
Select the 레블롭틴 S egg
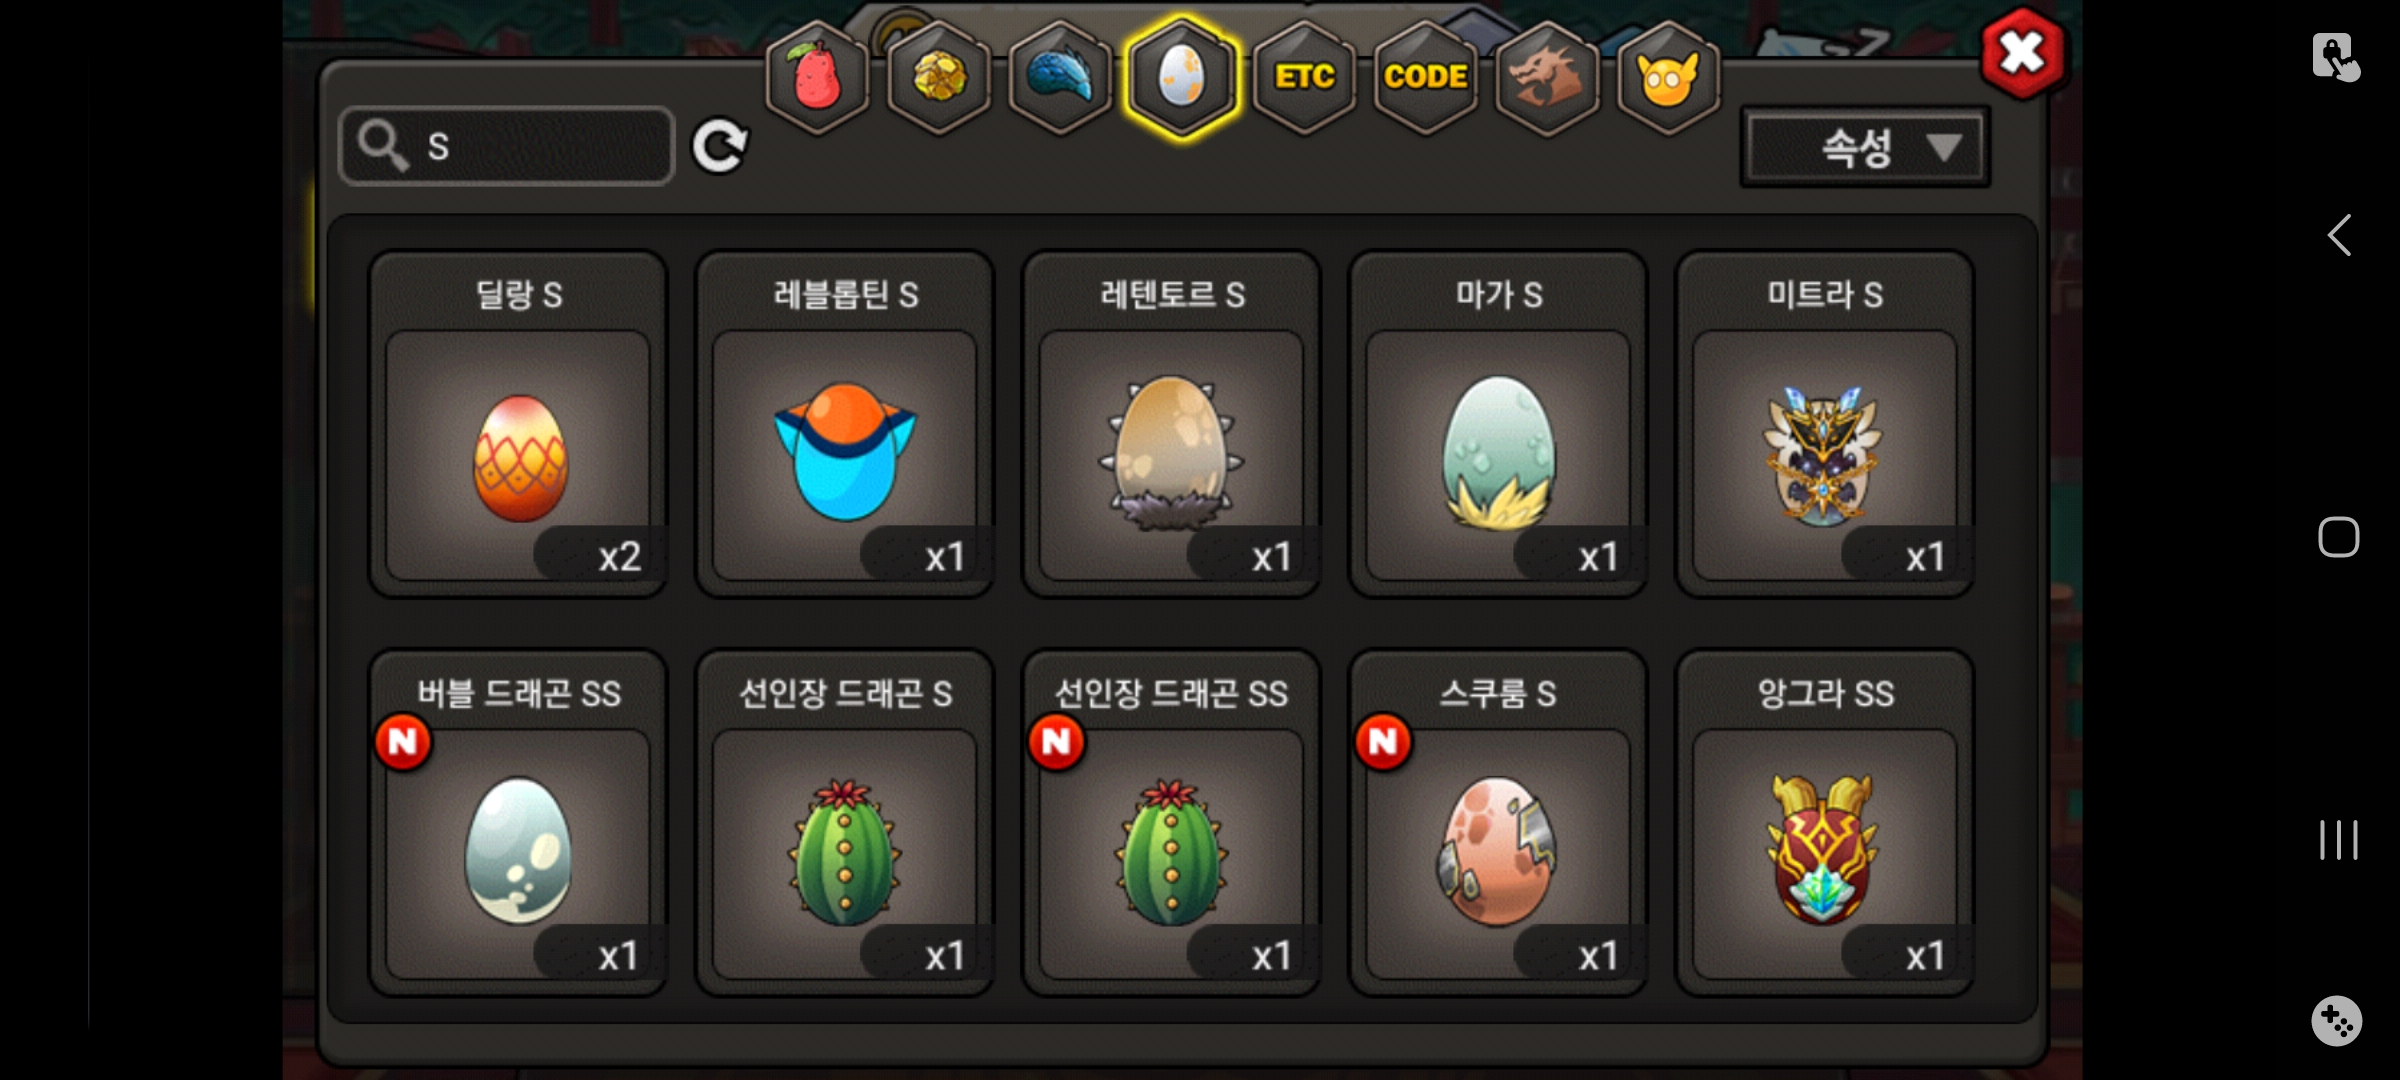845,424
